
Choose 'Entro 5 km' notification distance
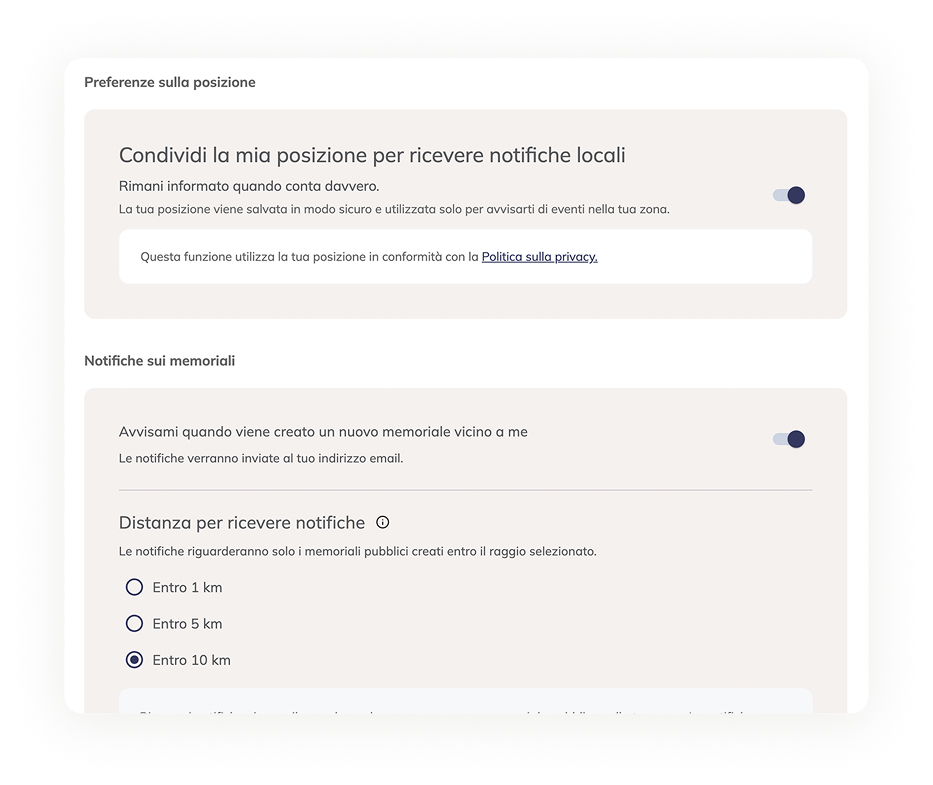[135, 623]
